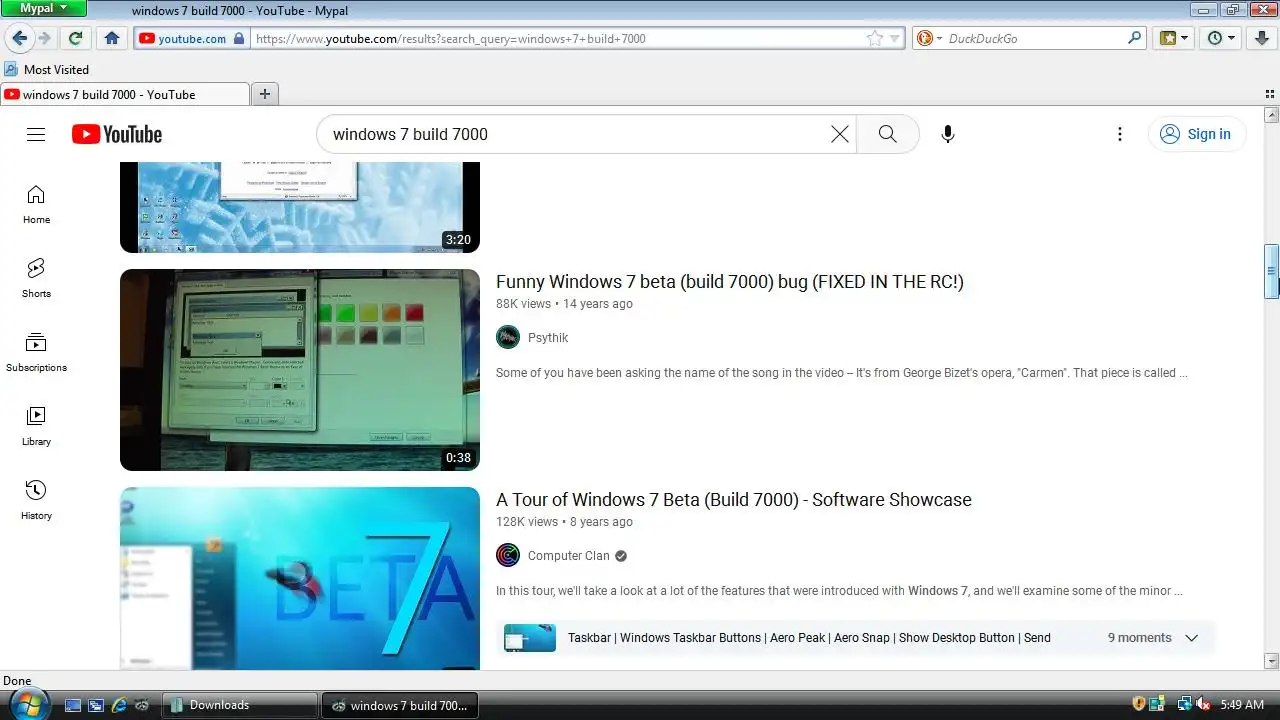Select the windows 7 build 700... taskbar button
Viewport: 1280px width, 720px height.
400,705
